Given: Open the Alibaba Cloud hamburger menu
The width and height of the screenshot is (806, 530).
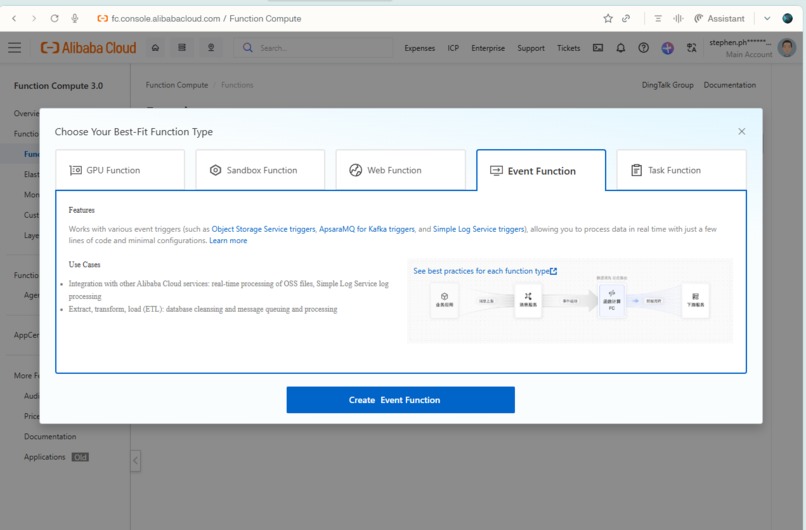Looking at the screenshot, I should (x=14, y=48).
